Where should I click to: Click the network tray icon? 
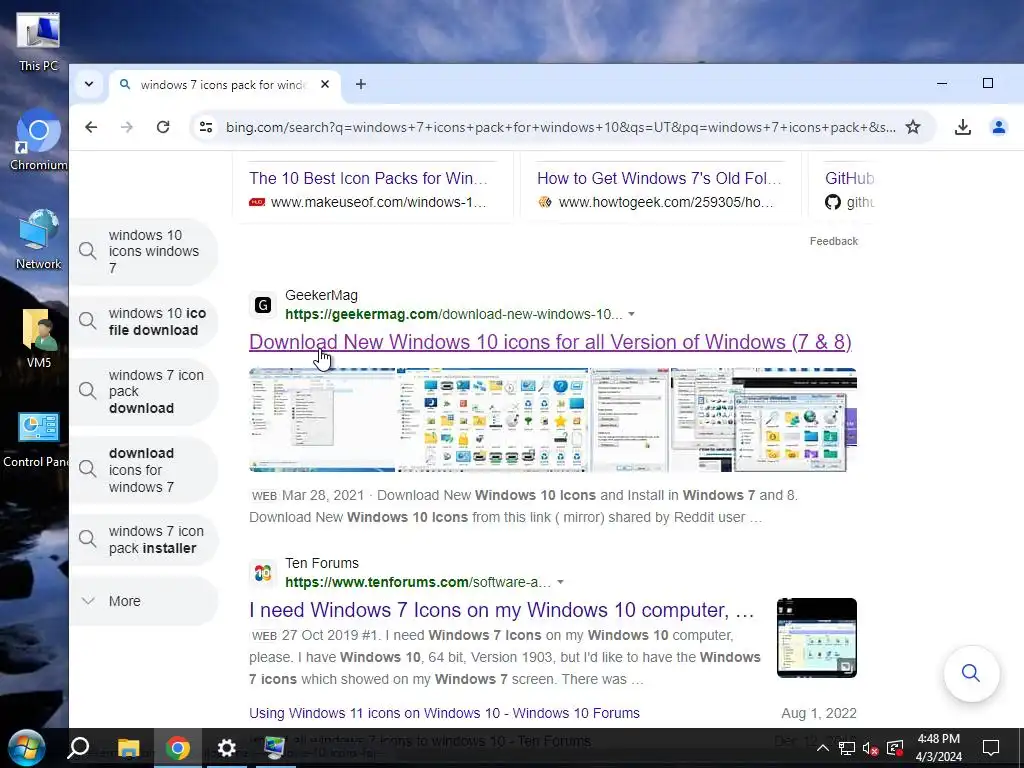[x=847, y=748]
